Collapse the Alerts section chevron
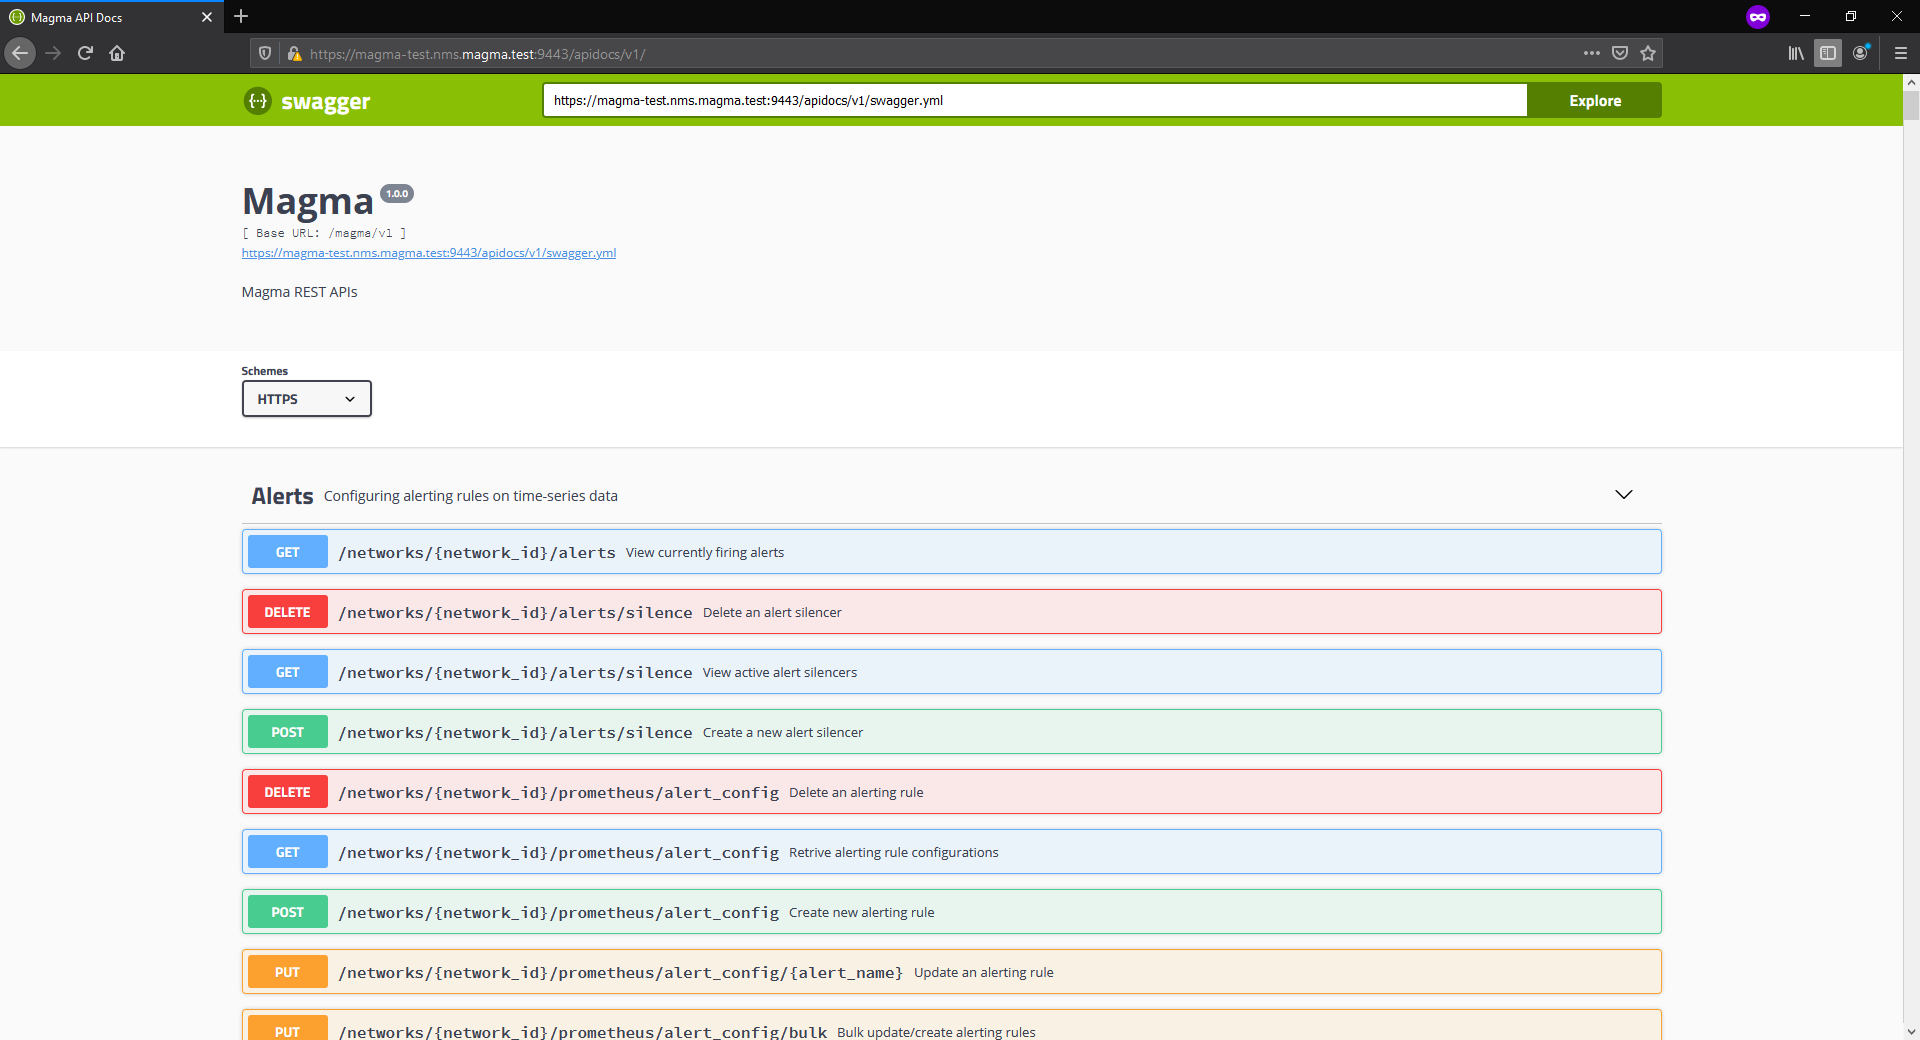 coord(1624,495)
